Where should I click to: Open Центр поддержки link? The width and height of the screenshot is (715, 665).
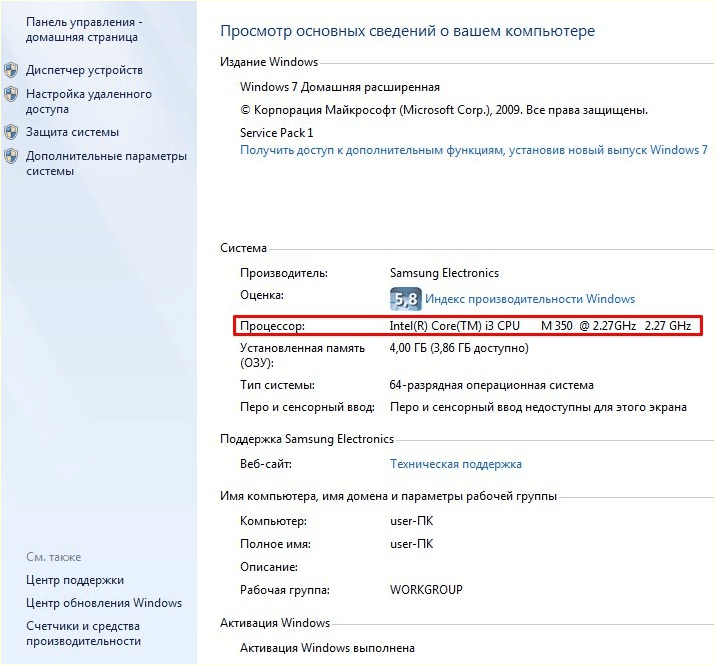[x=75, y=580]
